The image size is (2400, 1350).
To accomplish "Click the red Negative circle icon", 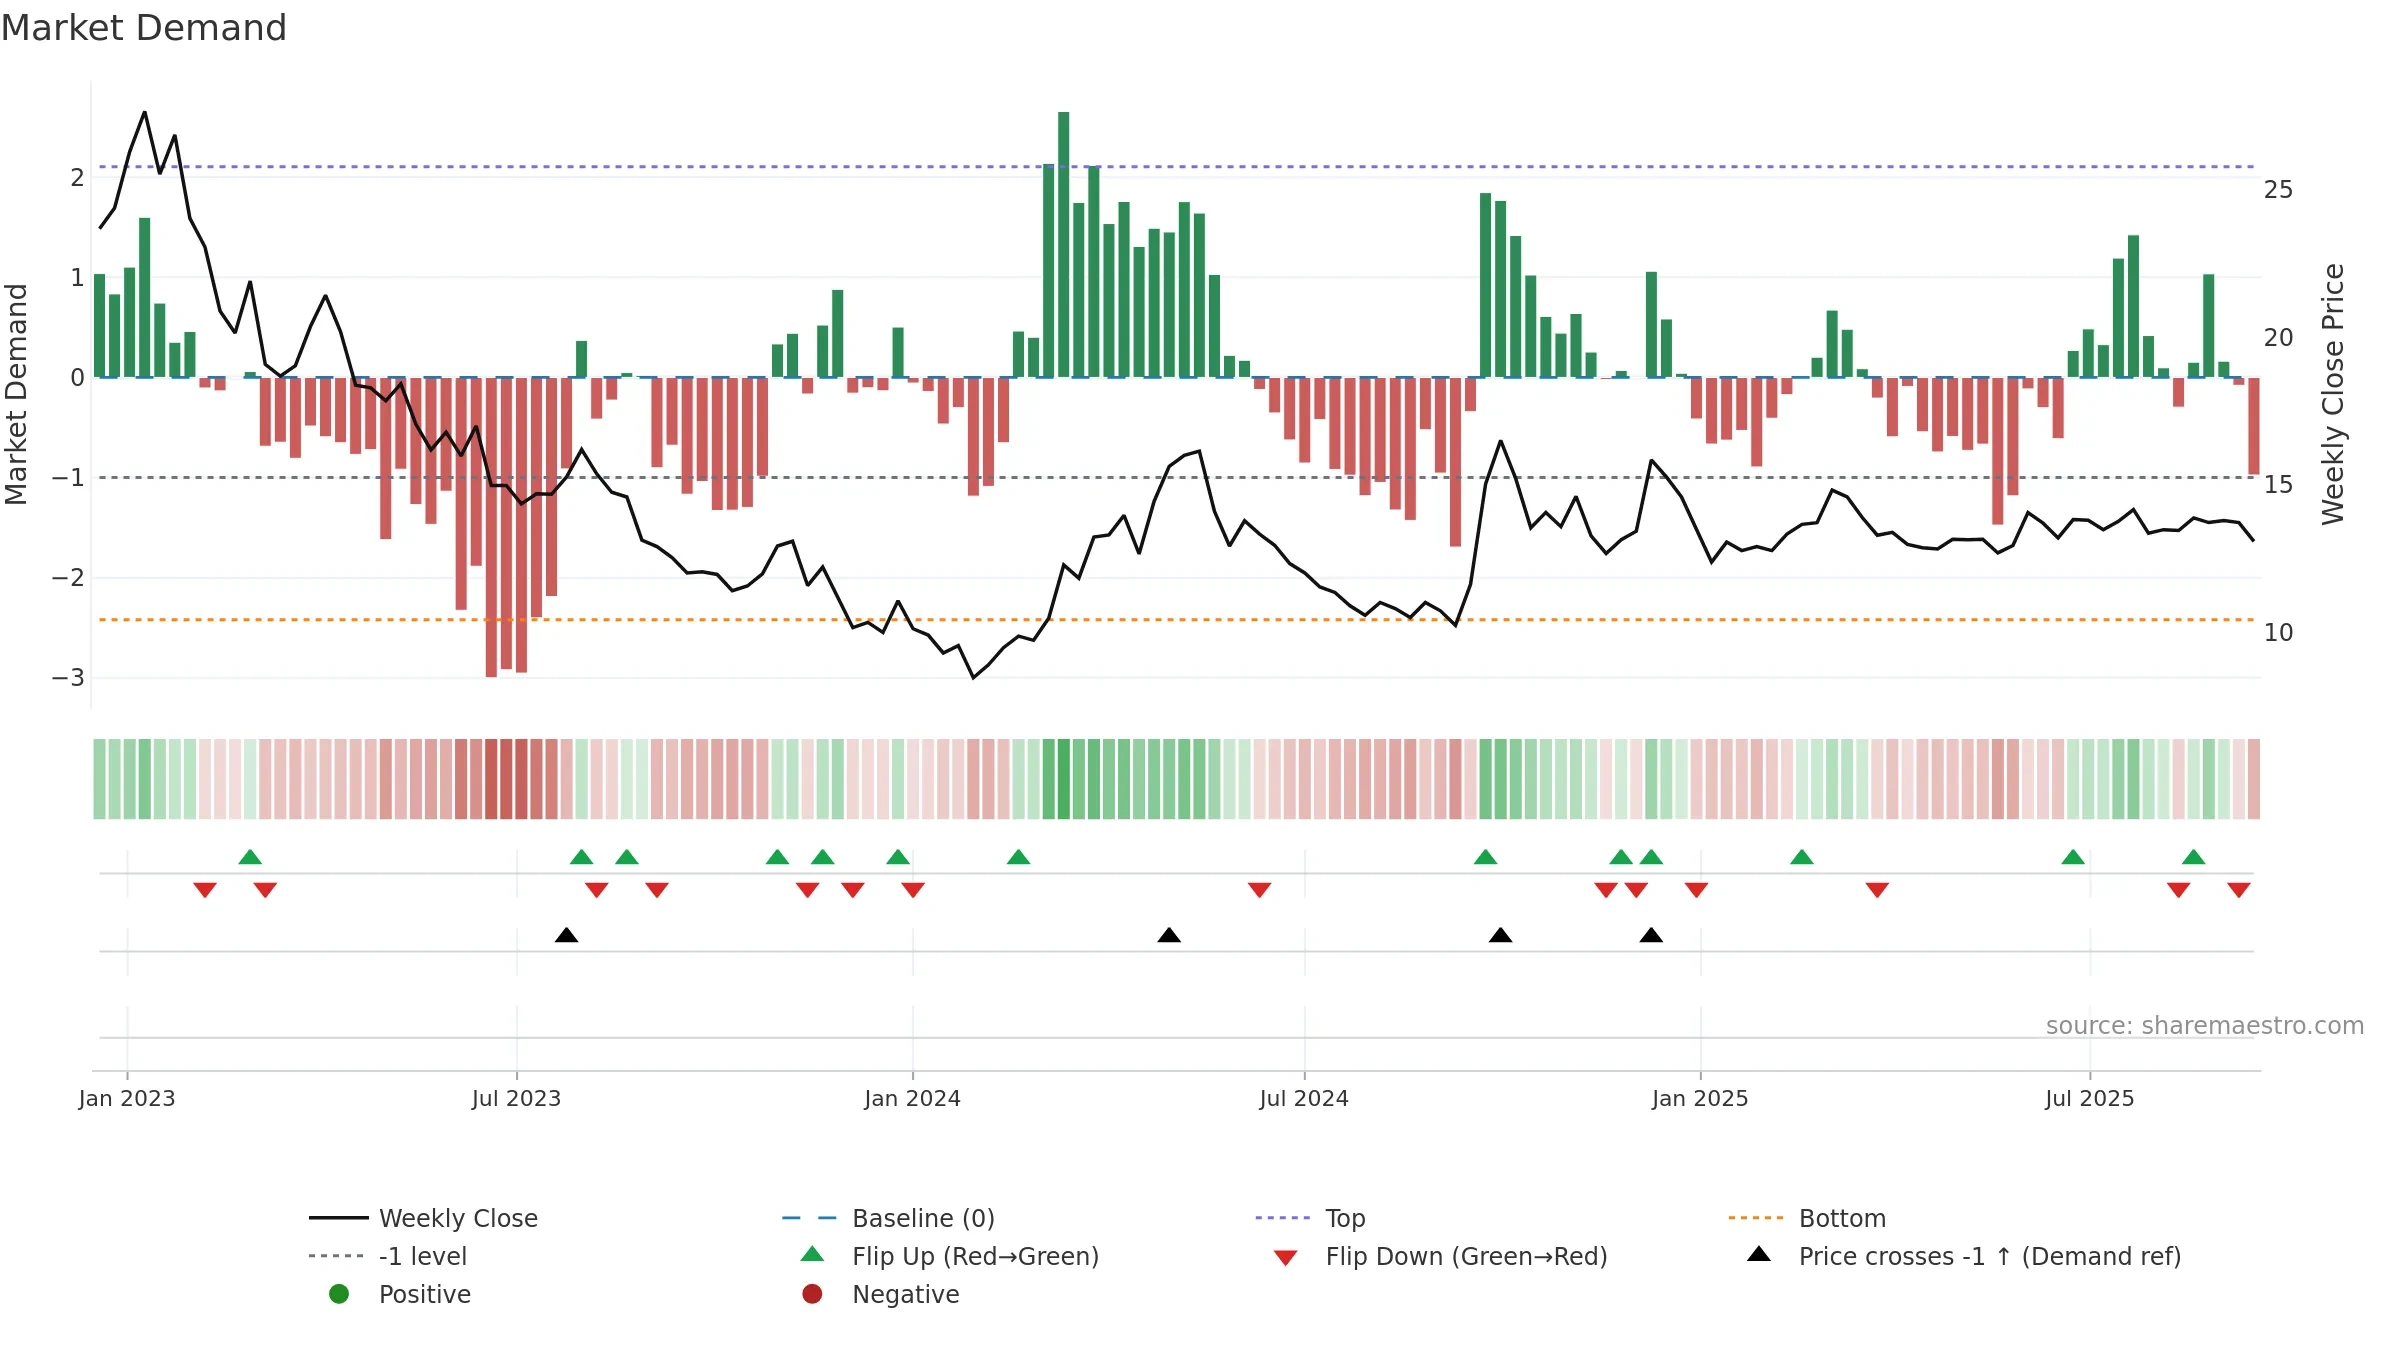I will [x=812, y=1294].
